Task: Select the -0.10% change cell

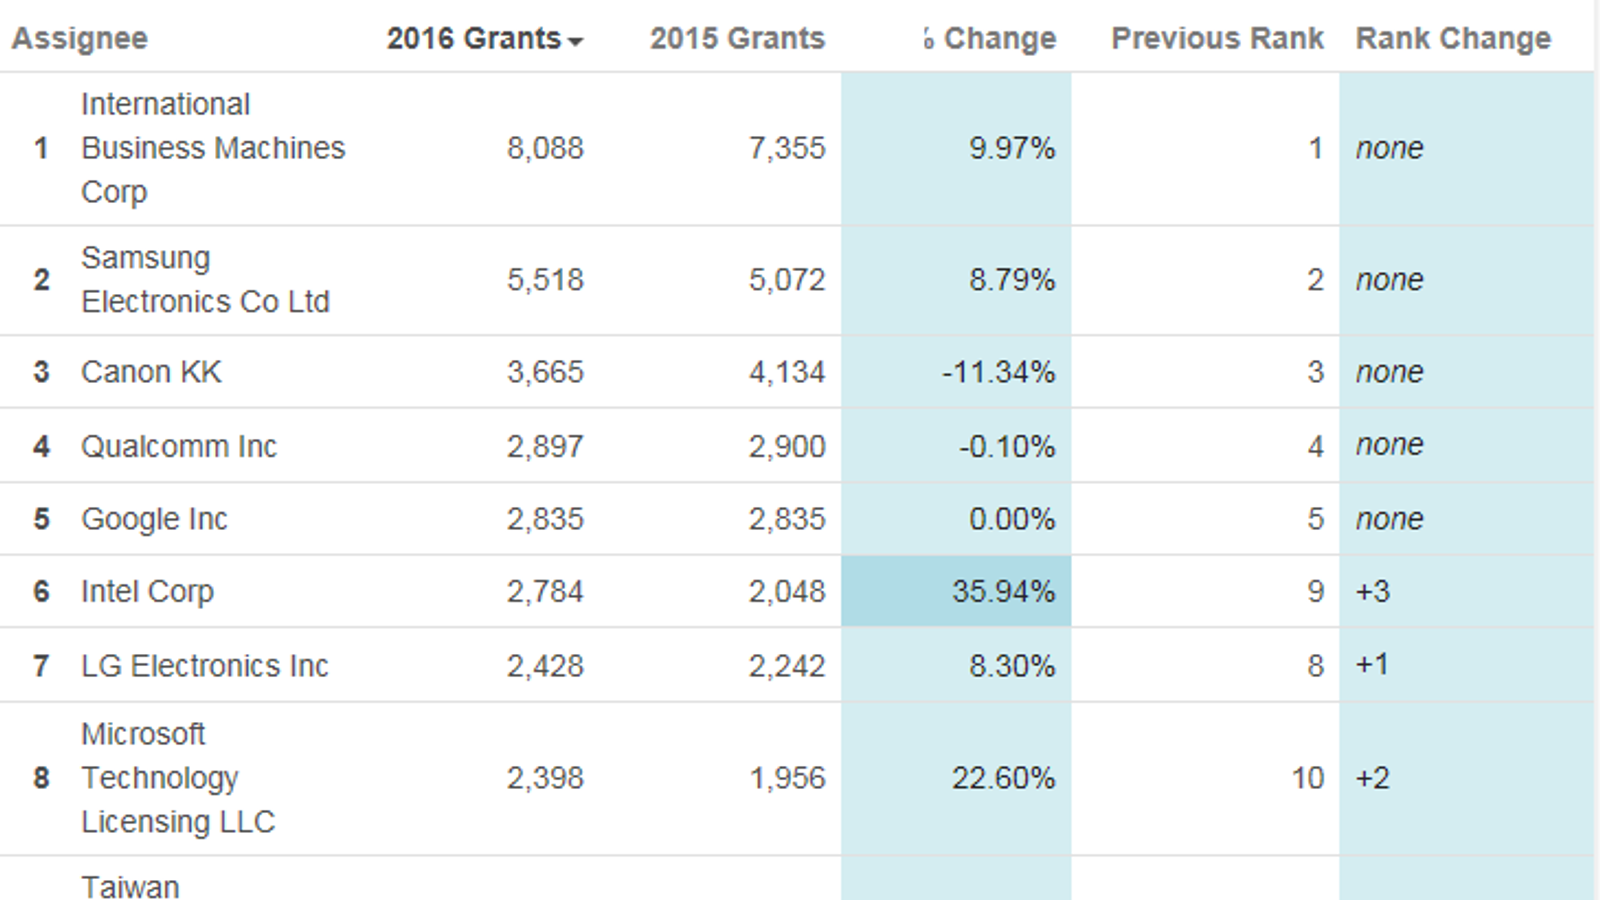Action: (956, 446)
